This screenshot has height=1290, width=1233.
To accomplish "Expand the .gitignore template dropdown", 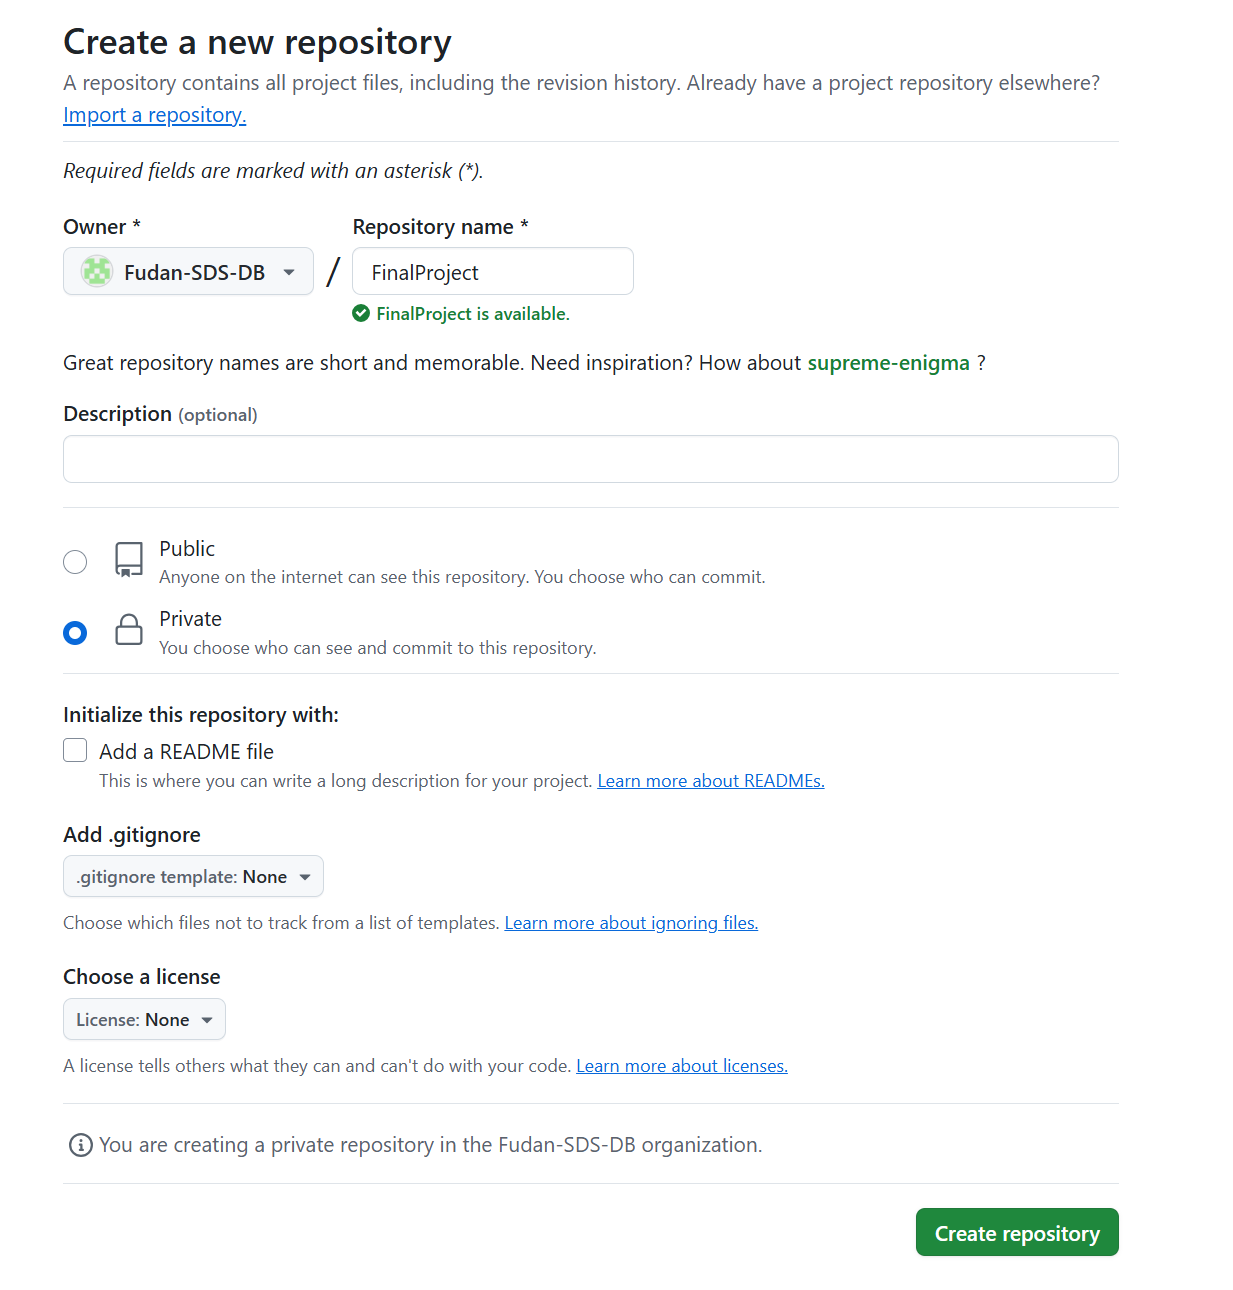I will [x=193, y=876].
